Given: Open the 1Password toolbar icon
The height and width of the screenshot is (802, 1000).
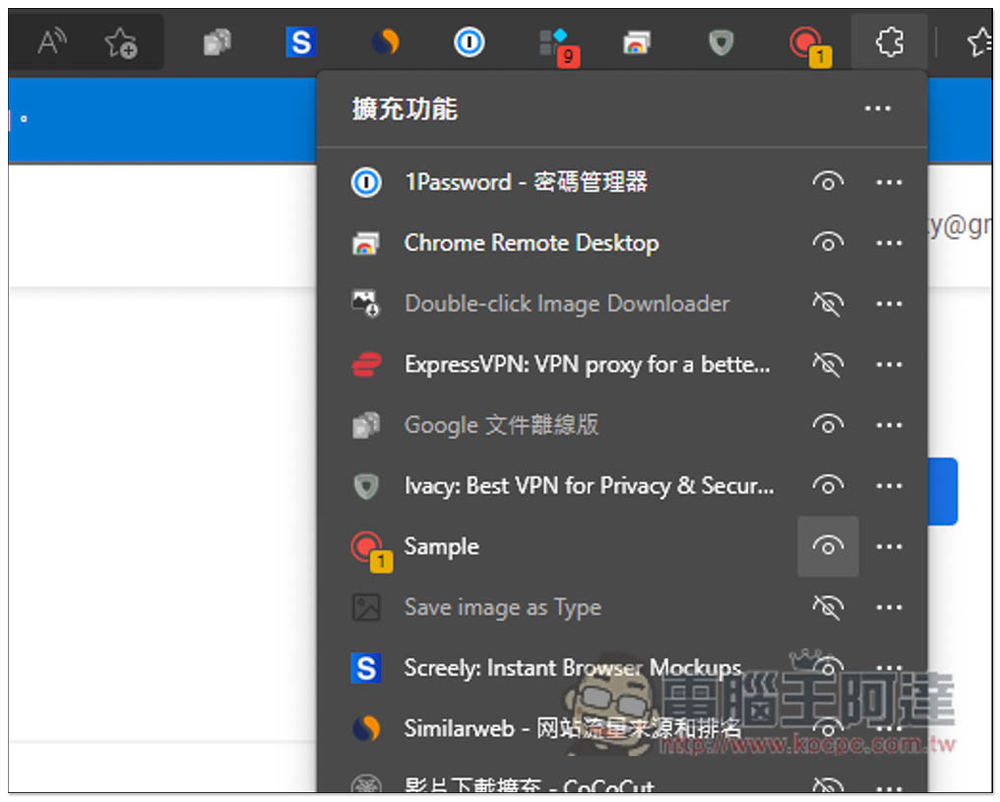Looking at the screenshot, I should point(468,42).
